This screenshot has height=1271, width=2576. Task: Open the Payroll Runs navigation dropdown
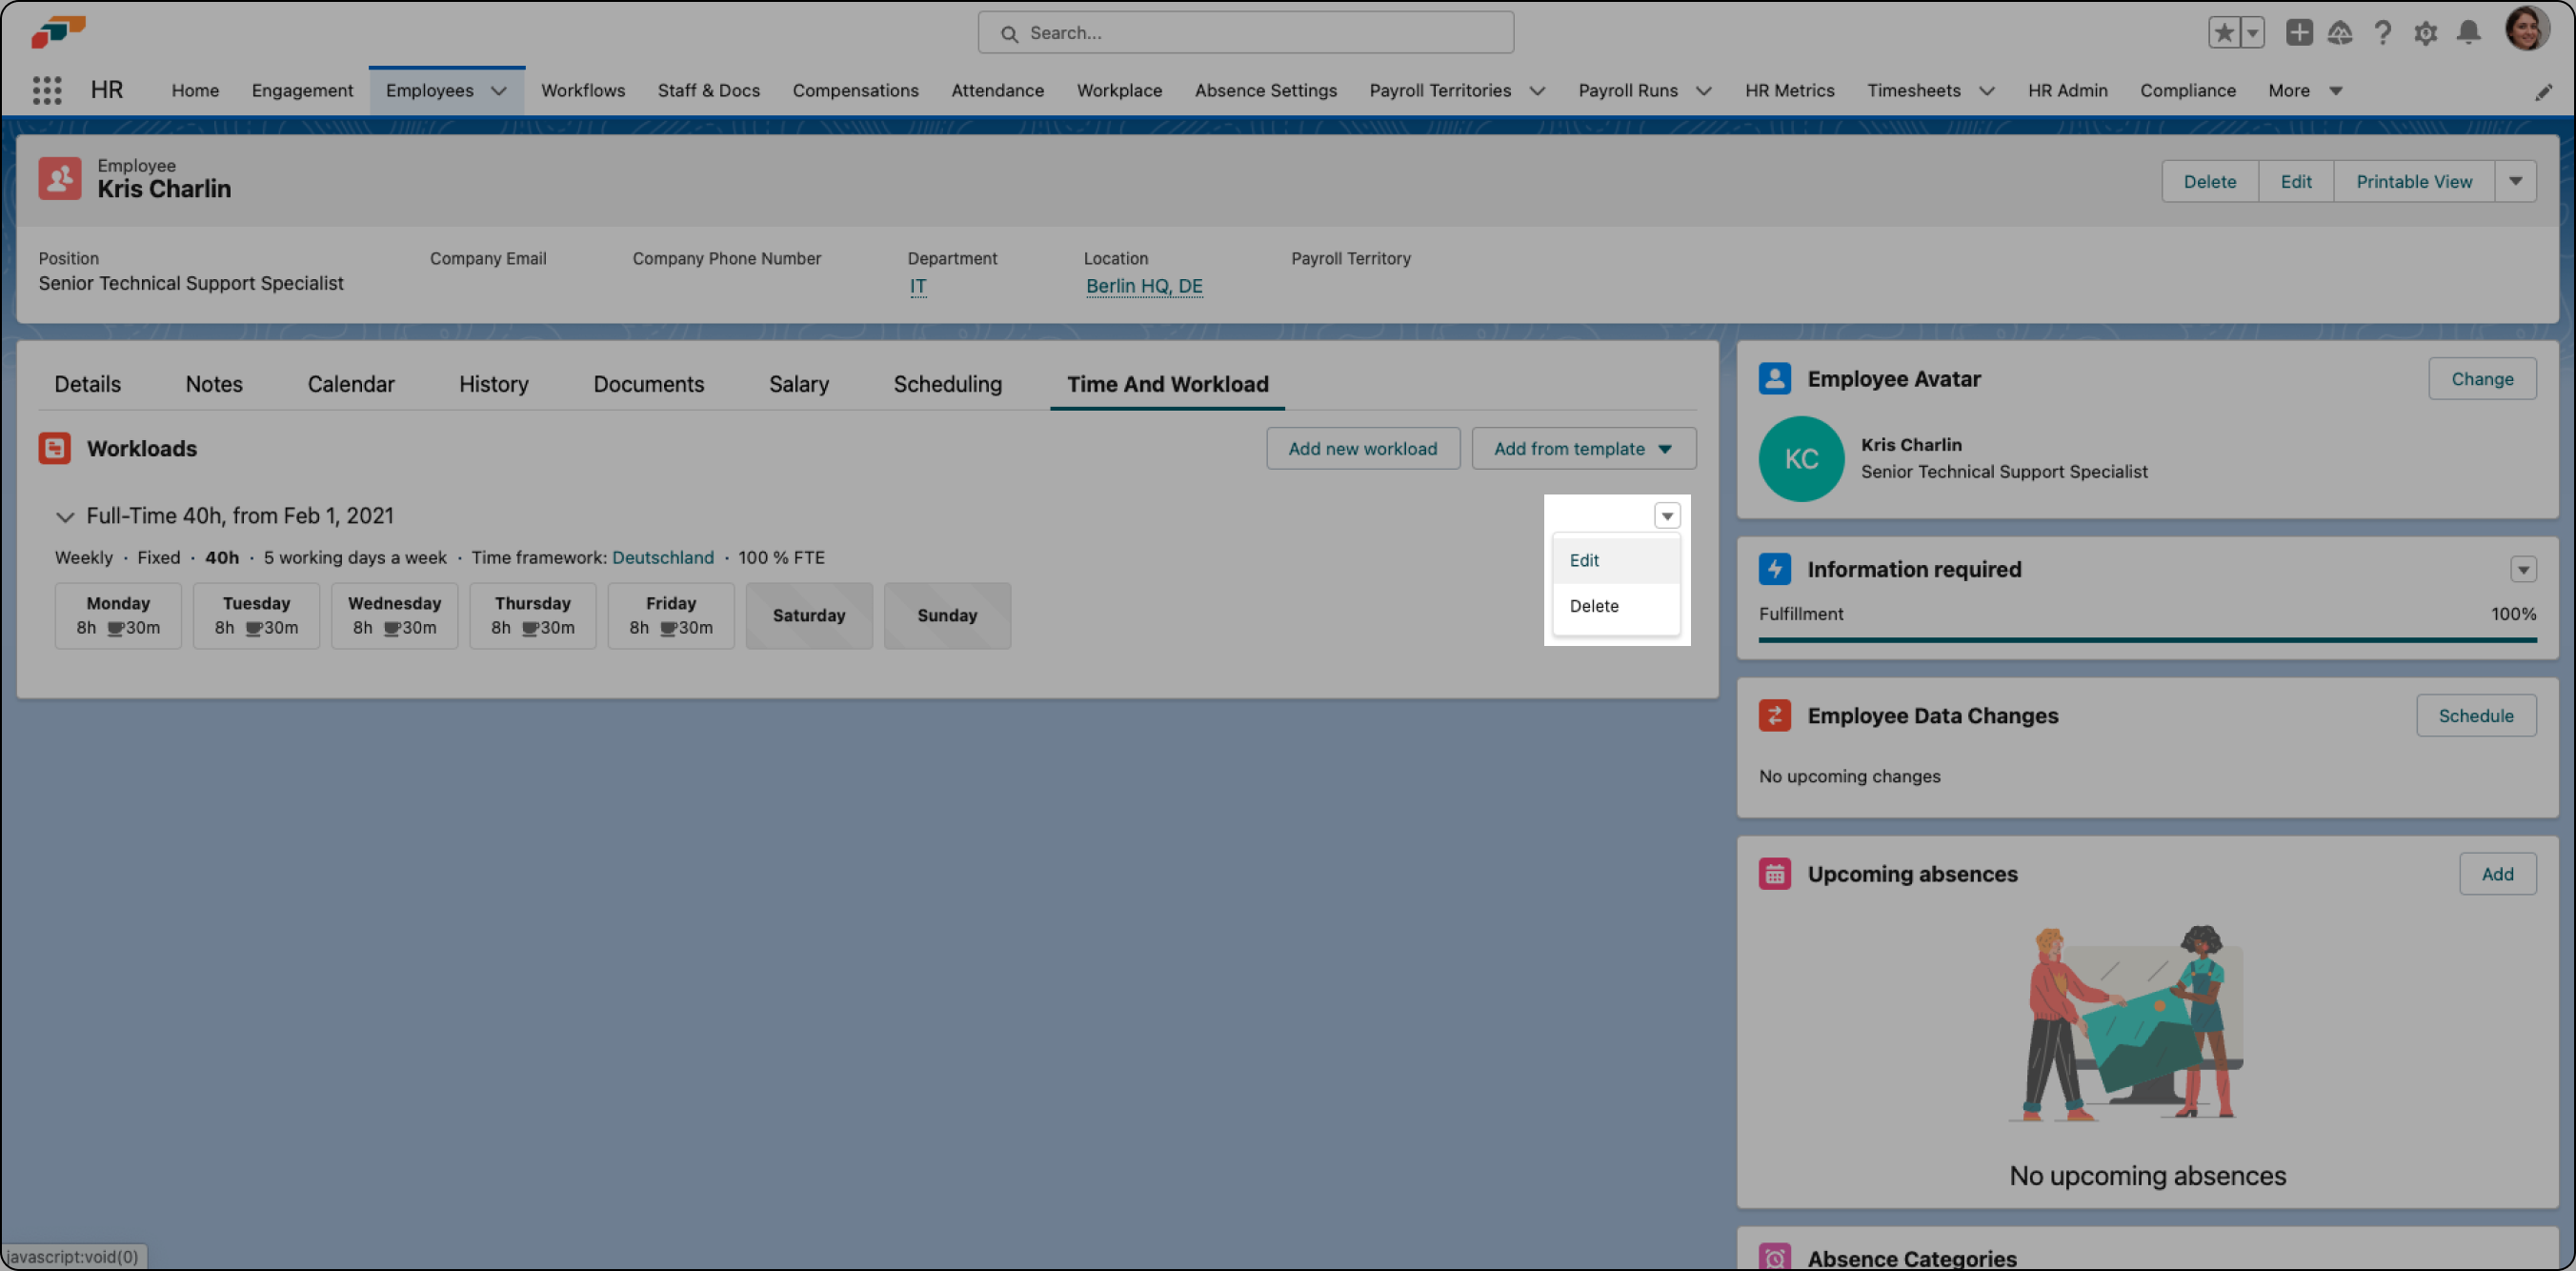pos(1703,91)
